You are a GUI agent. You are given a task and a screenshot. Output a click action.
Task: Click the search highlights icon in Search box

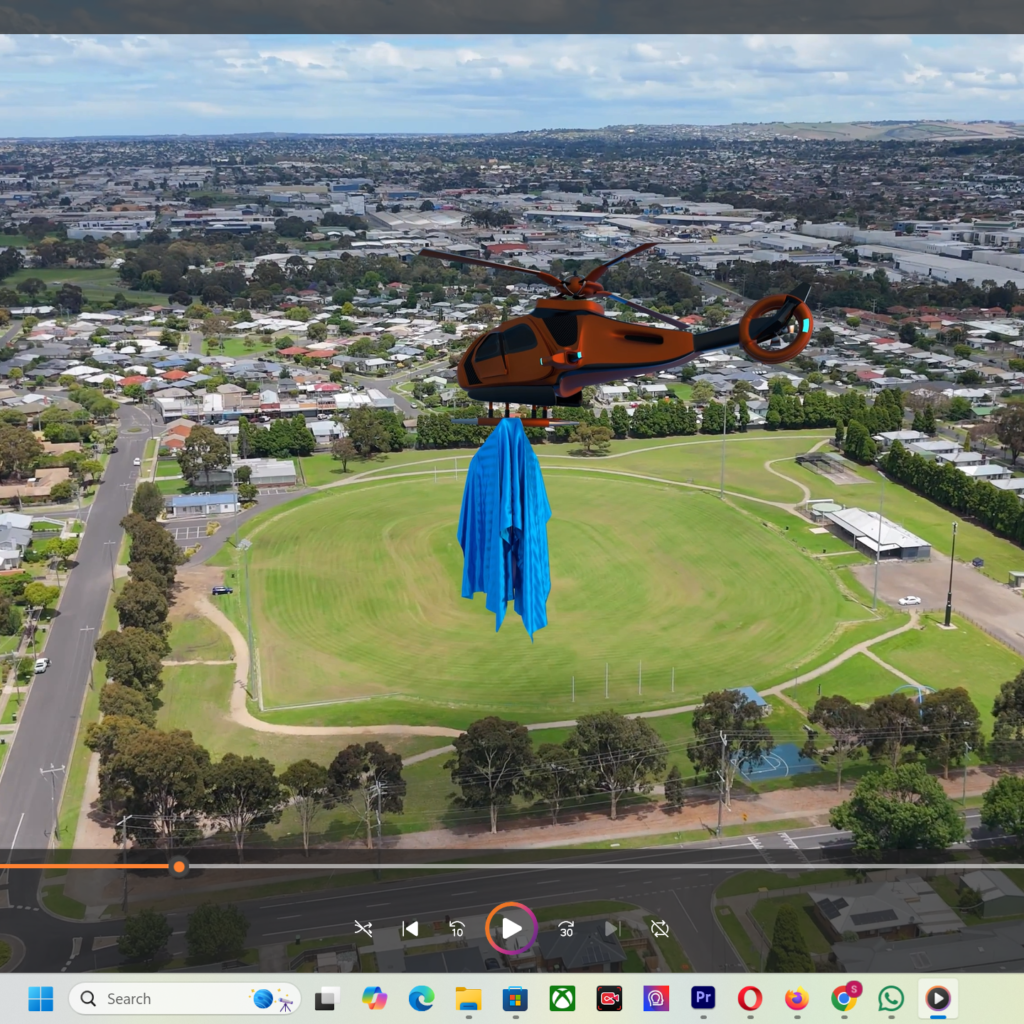[x=273, y=999]
